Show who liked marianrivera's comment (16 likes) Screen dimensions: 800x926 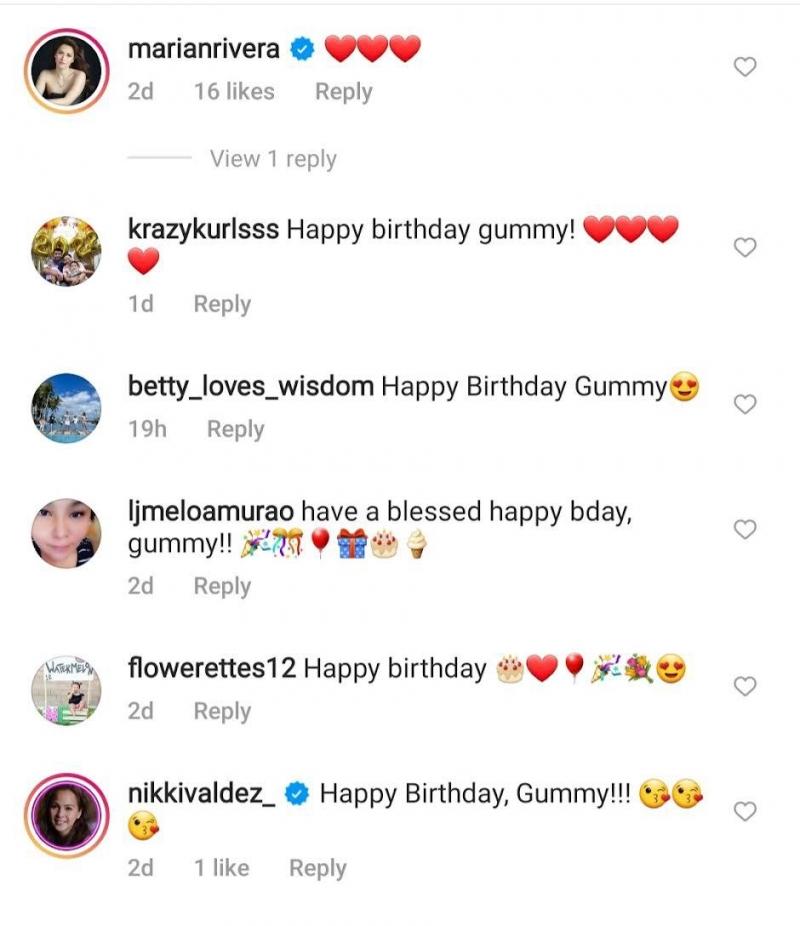click(234, 92)
